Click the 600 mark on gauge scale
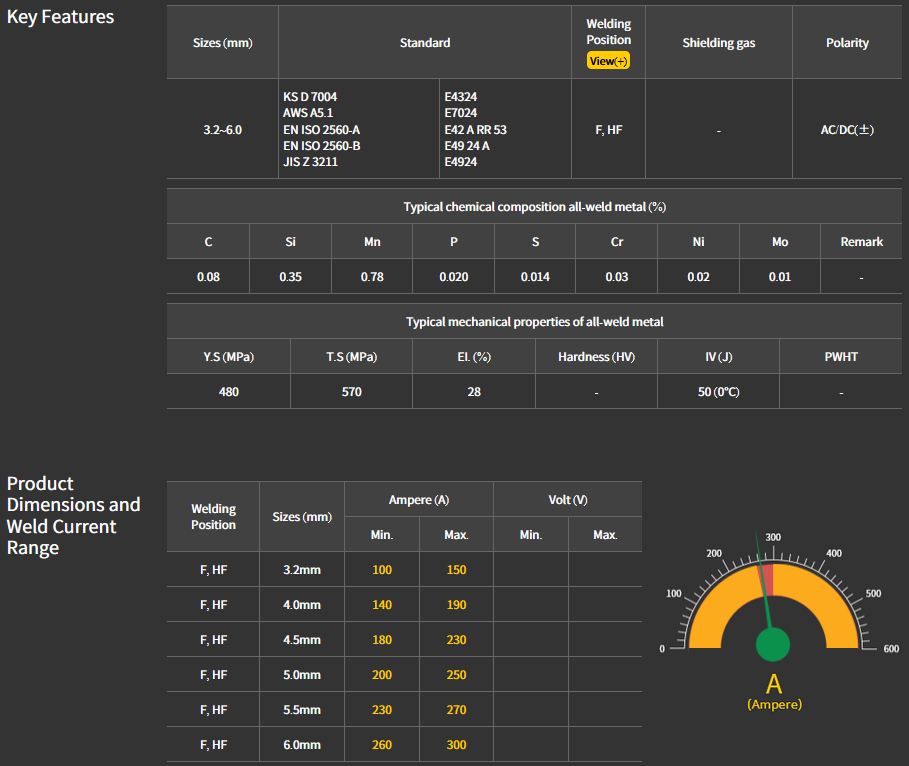This screenshot has width=909, height=766. click(x=891, y=649)
